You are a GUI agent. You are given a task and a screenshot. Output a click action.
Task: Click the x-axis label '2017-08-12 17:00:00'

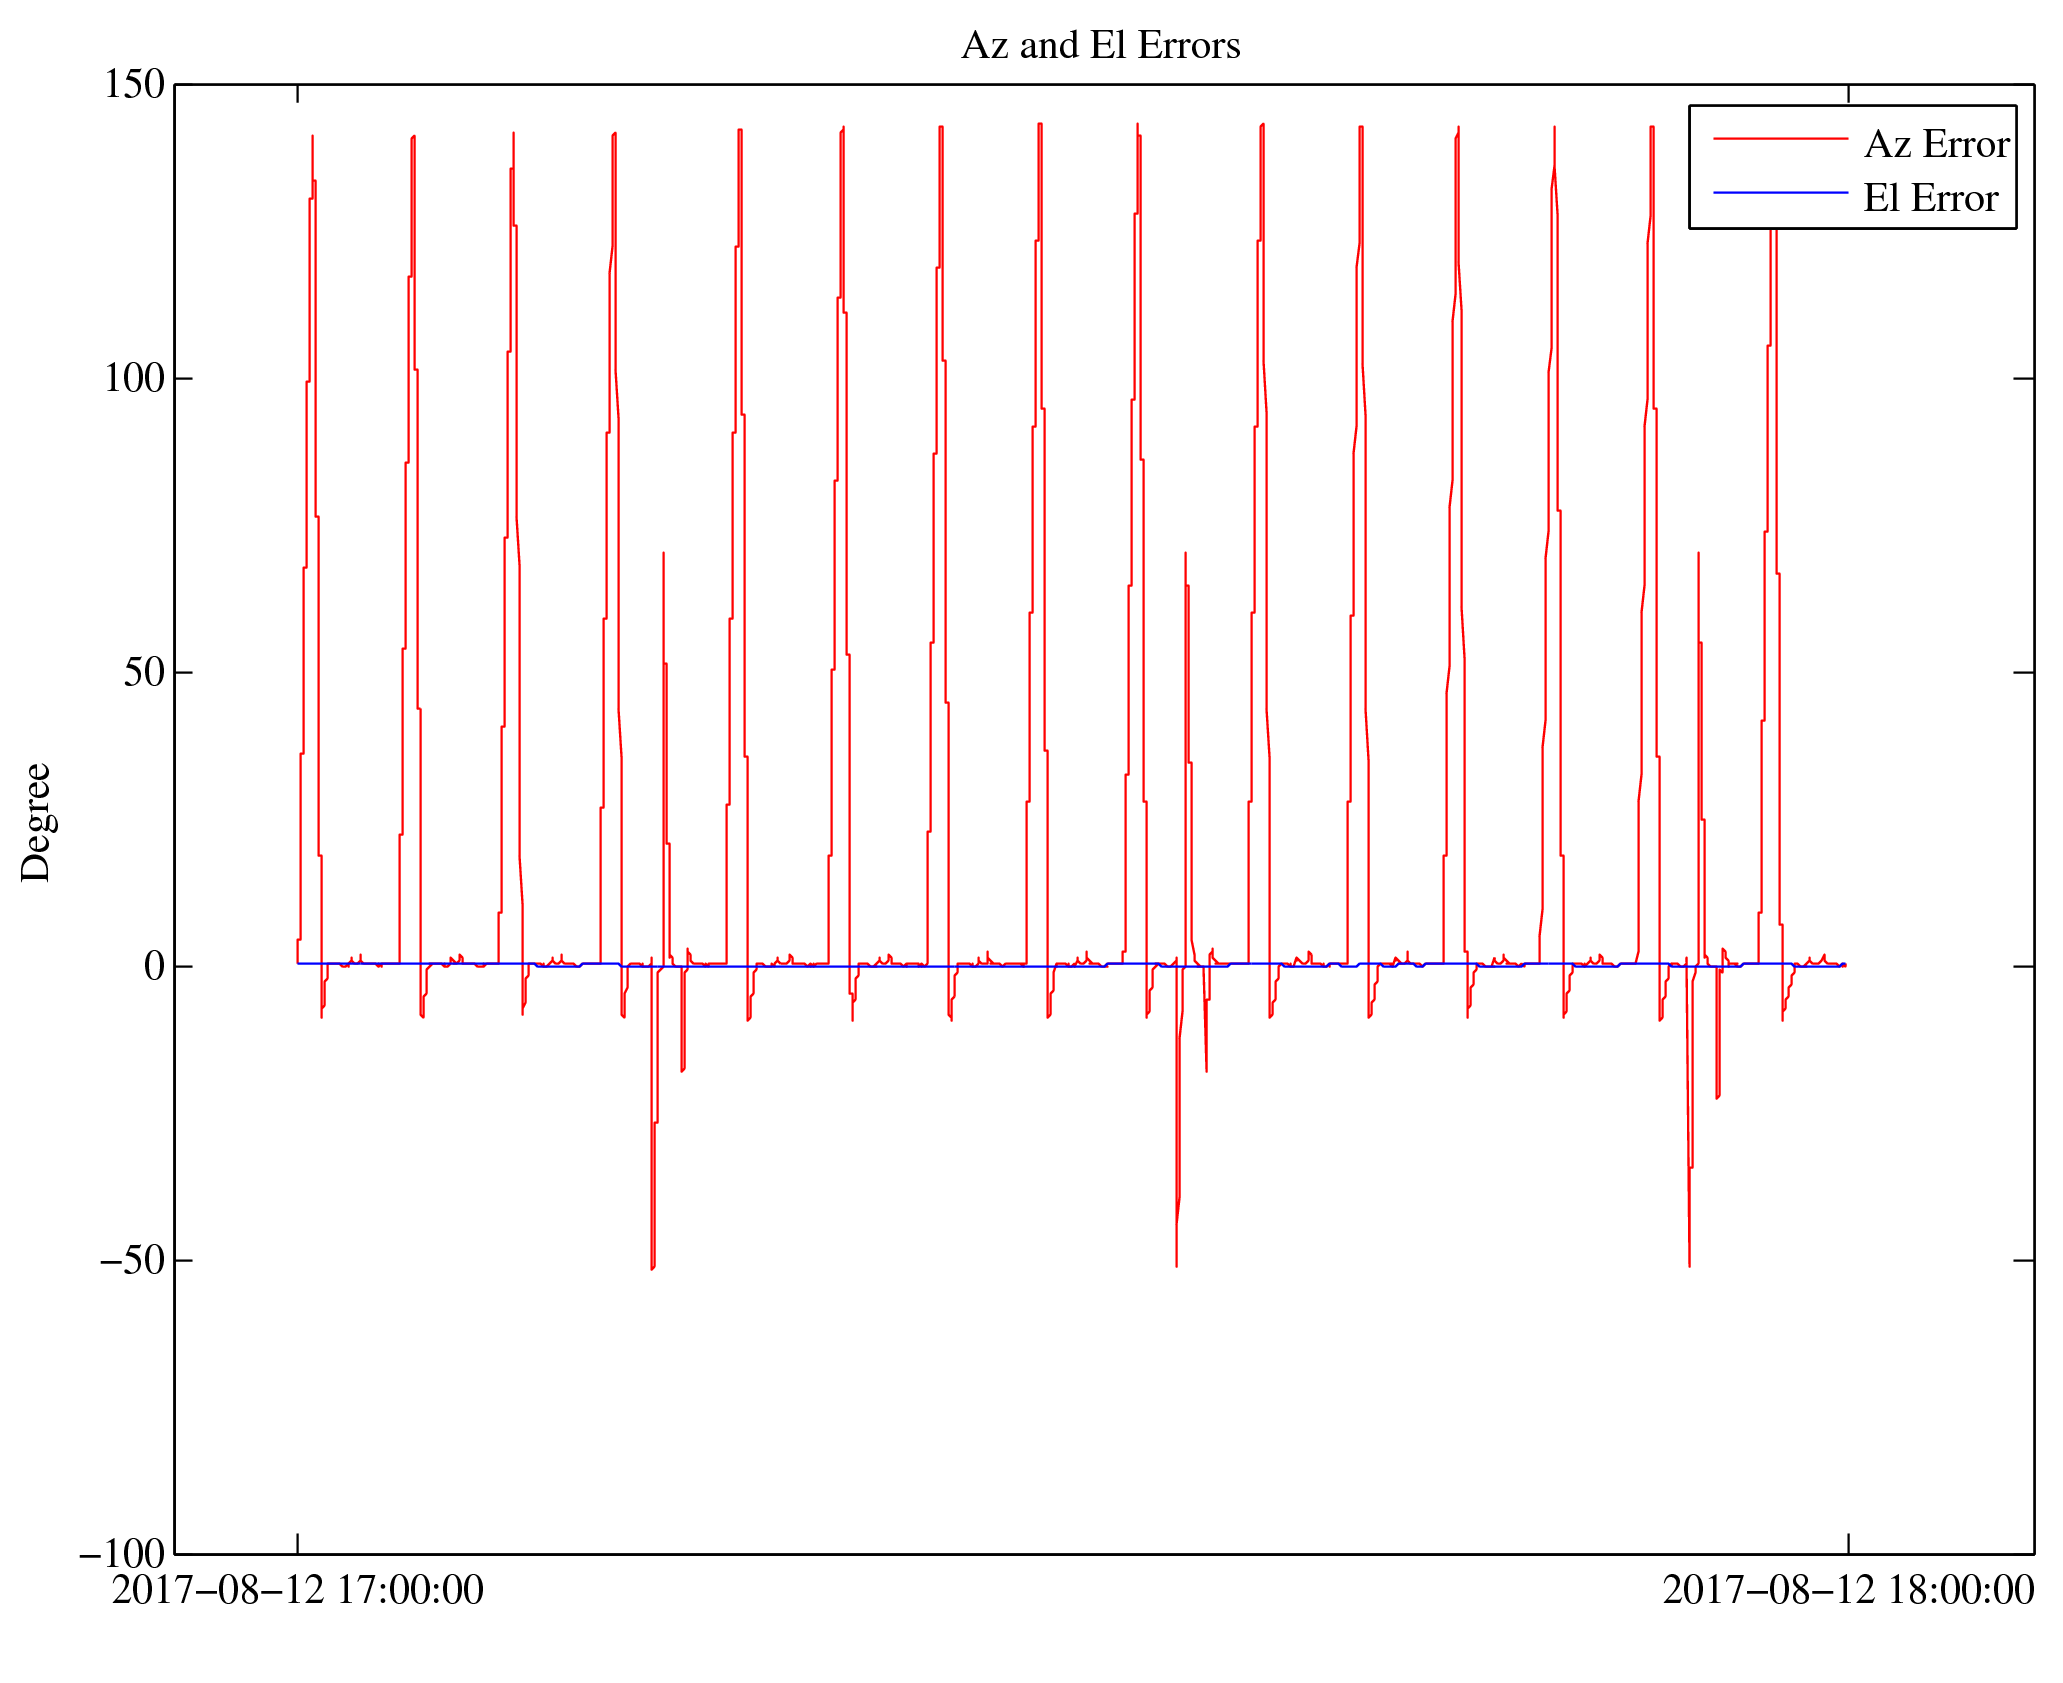click(x=297, y=1590)
